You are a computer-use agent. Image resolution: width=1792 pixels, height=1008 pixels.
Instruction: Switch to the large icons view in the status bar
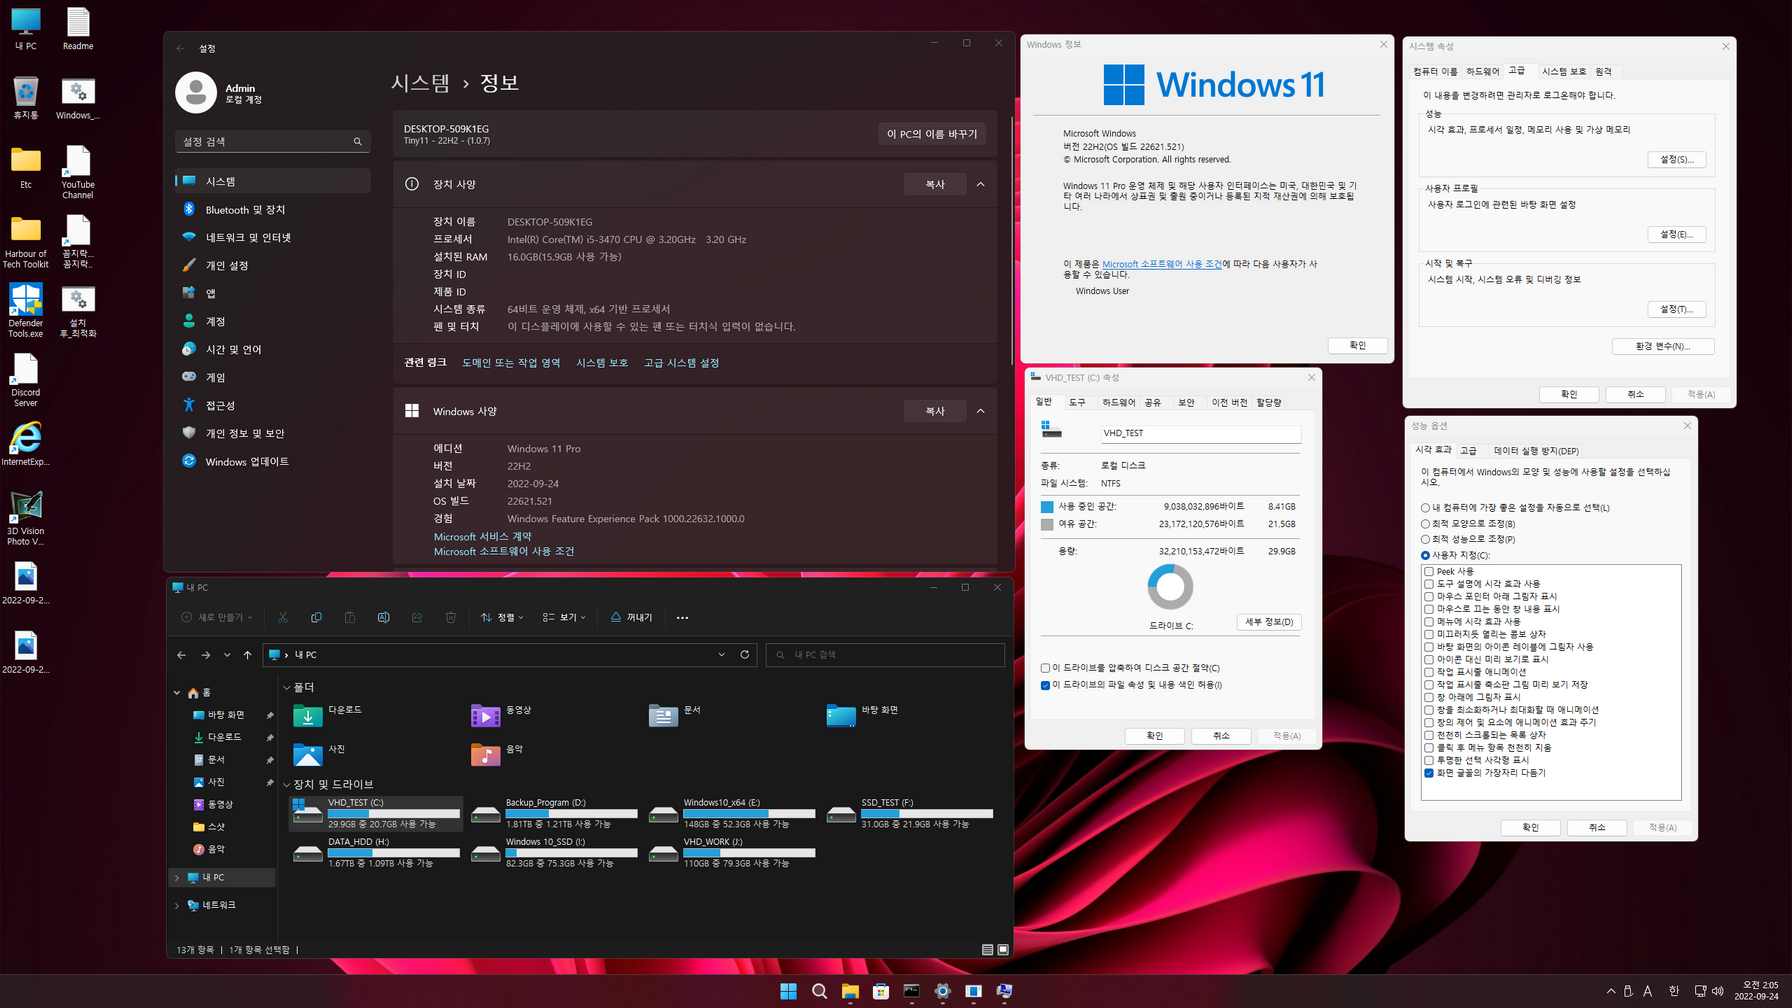[x=1003, y=950]
